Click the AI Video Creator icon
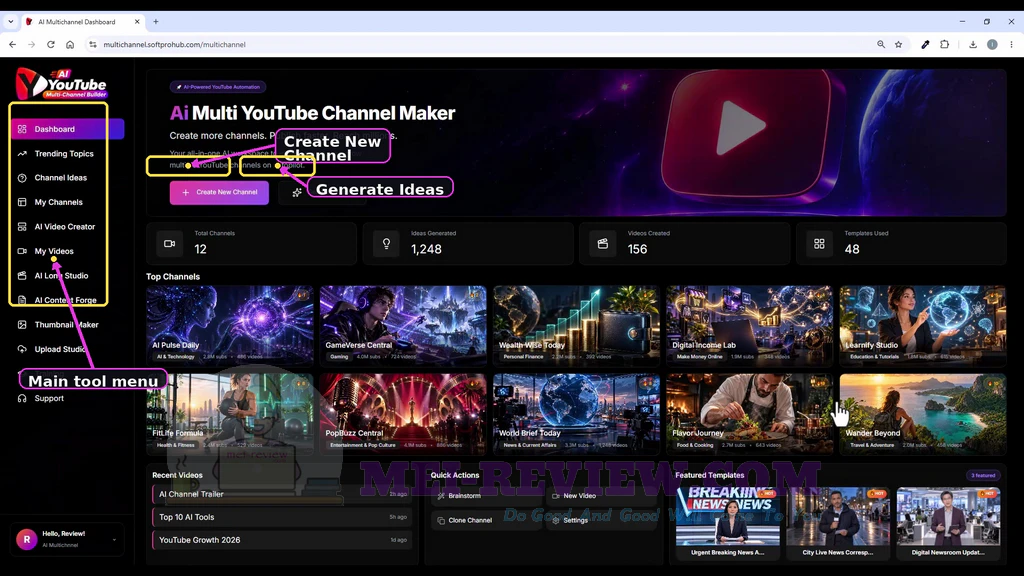Viewport: 1024px width, 576px height. pos(22,227)
